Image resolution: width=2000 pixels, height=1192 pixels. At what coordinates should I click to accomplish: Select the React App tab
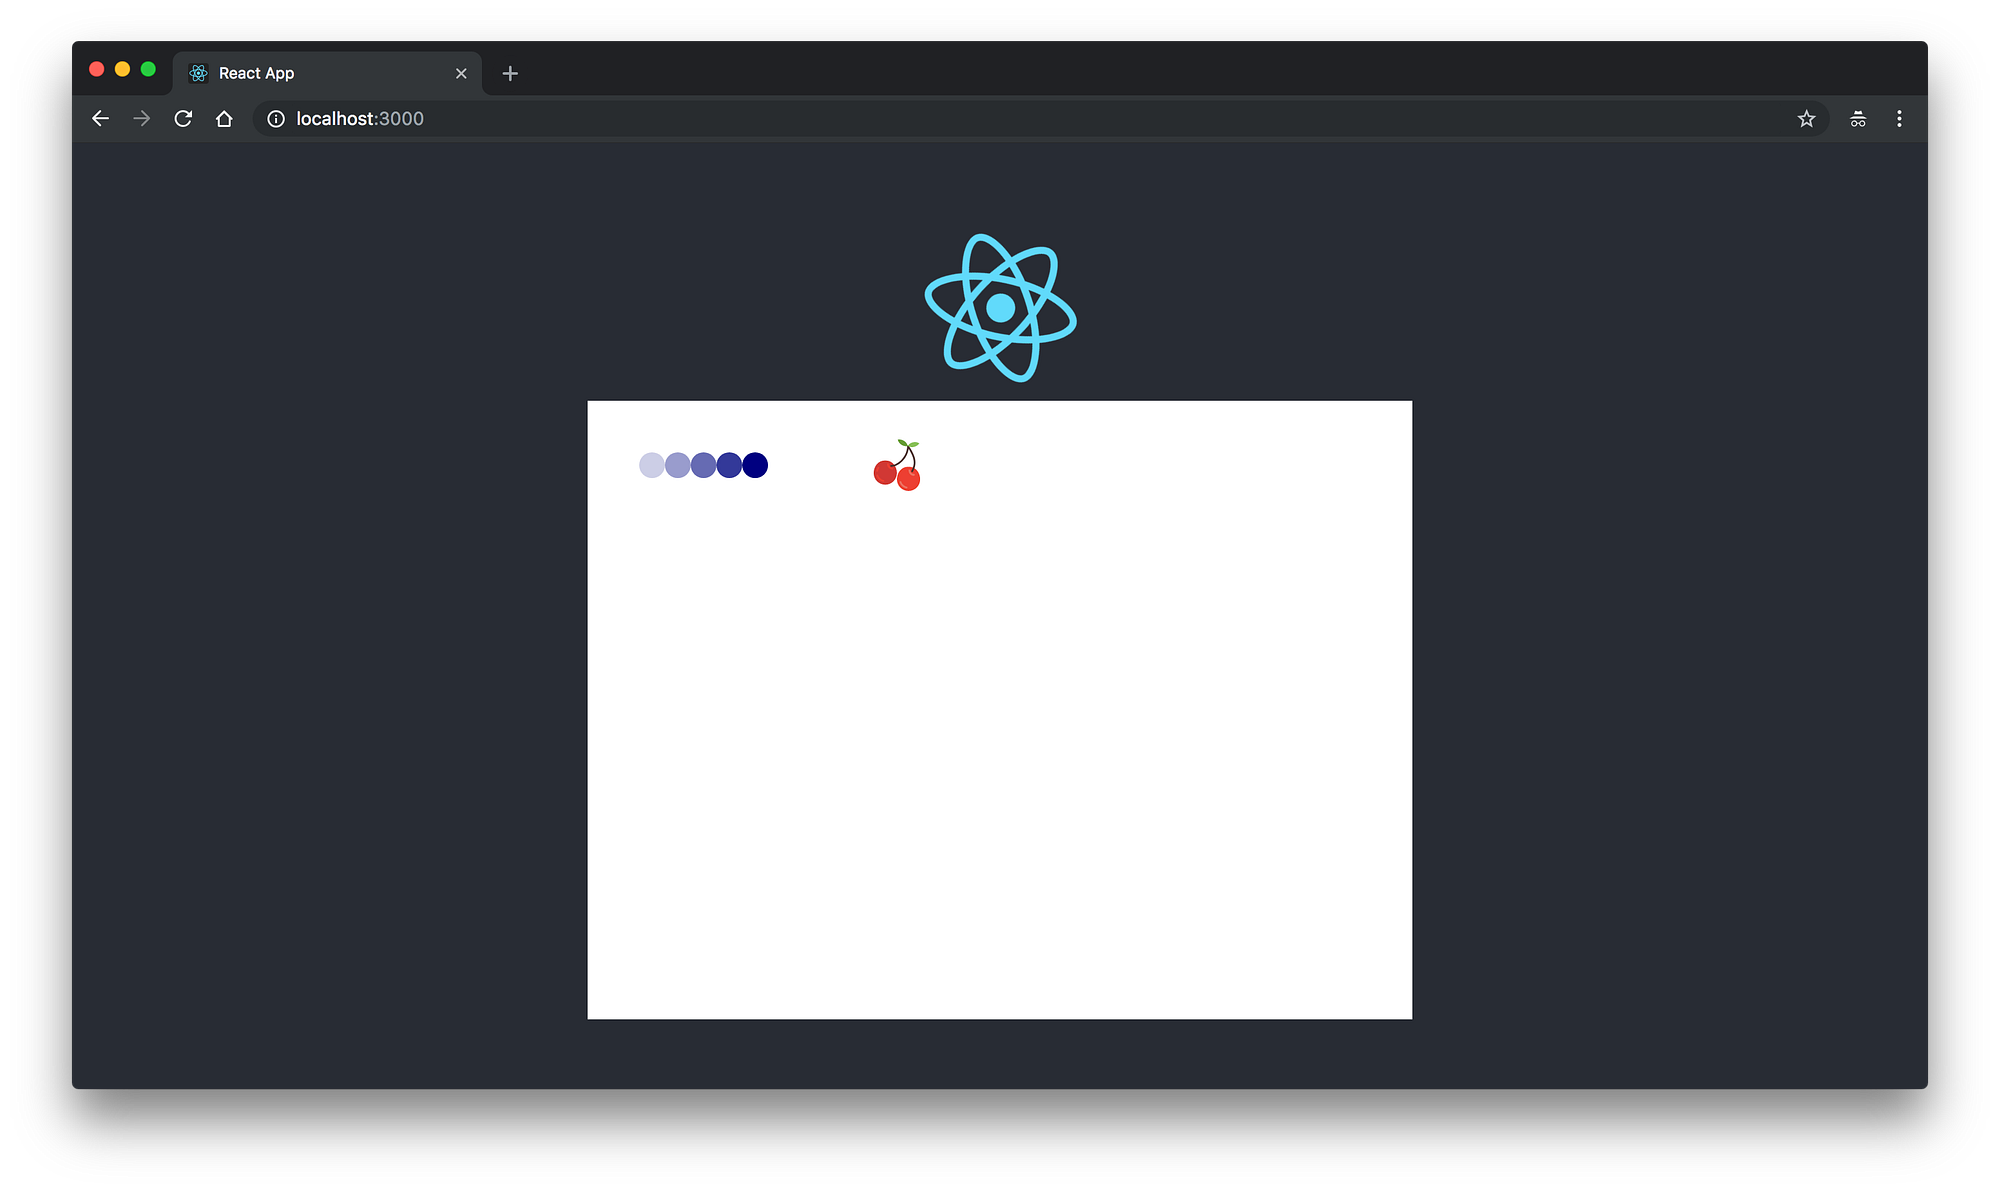(x=300, y=73)
